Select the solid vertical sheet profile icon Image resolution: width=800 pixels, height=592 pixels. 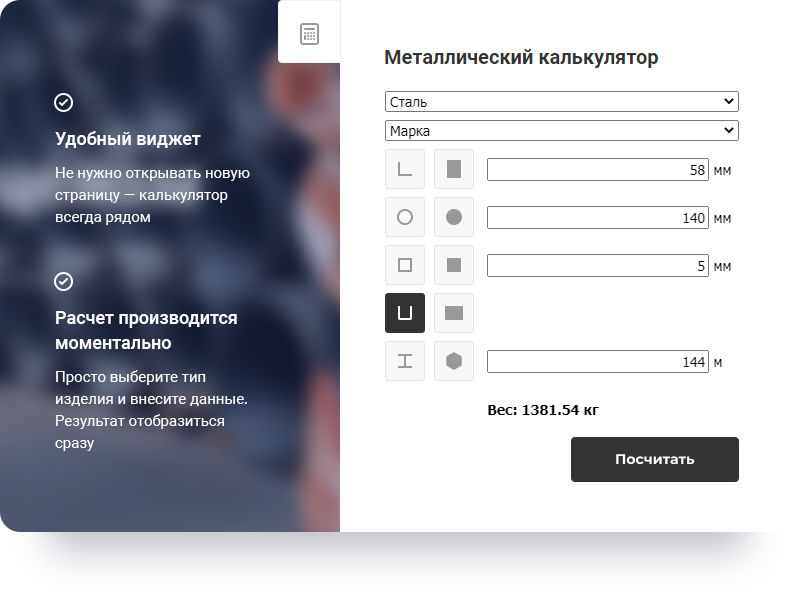[x=454, y=169]
